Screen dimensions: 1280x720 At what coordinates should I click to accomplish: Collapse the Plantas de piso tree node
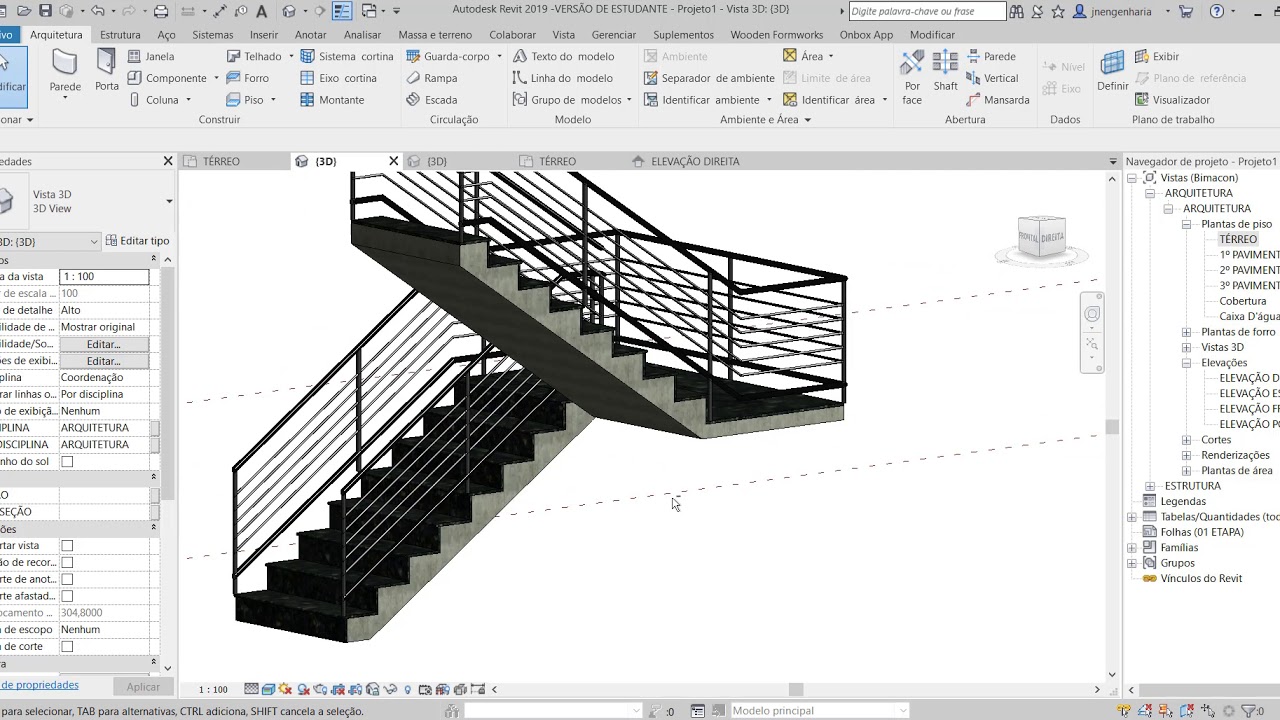tap(1186, 225)
